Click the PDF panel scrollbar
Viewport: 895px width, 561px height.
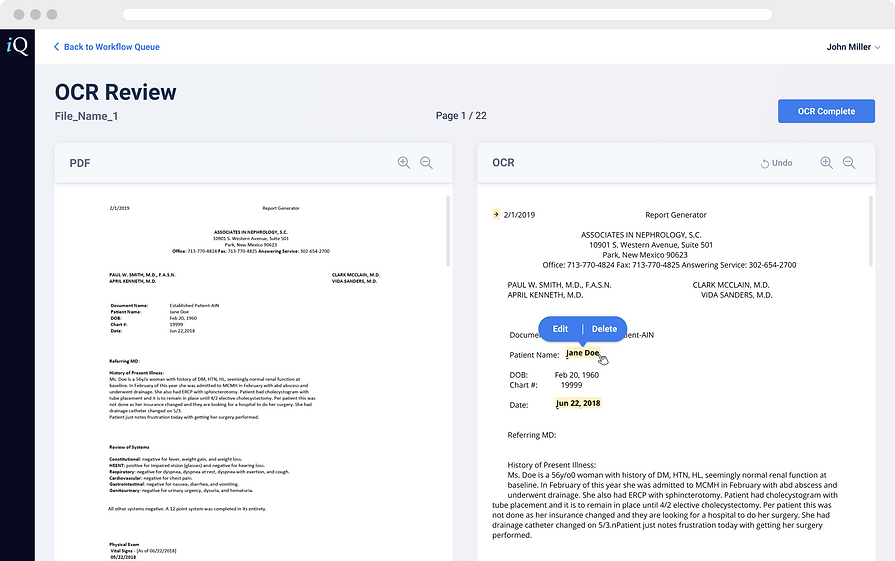click(448, 231)
